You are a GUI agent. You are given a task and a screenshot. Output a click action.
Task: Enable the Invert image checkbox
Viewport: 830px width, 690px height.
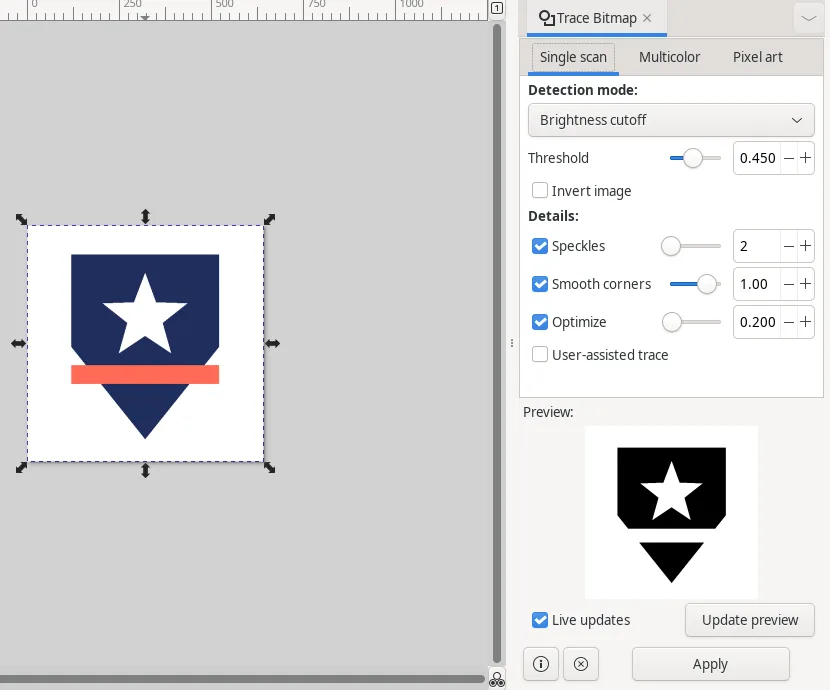(539, 190)
